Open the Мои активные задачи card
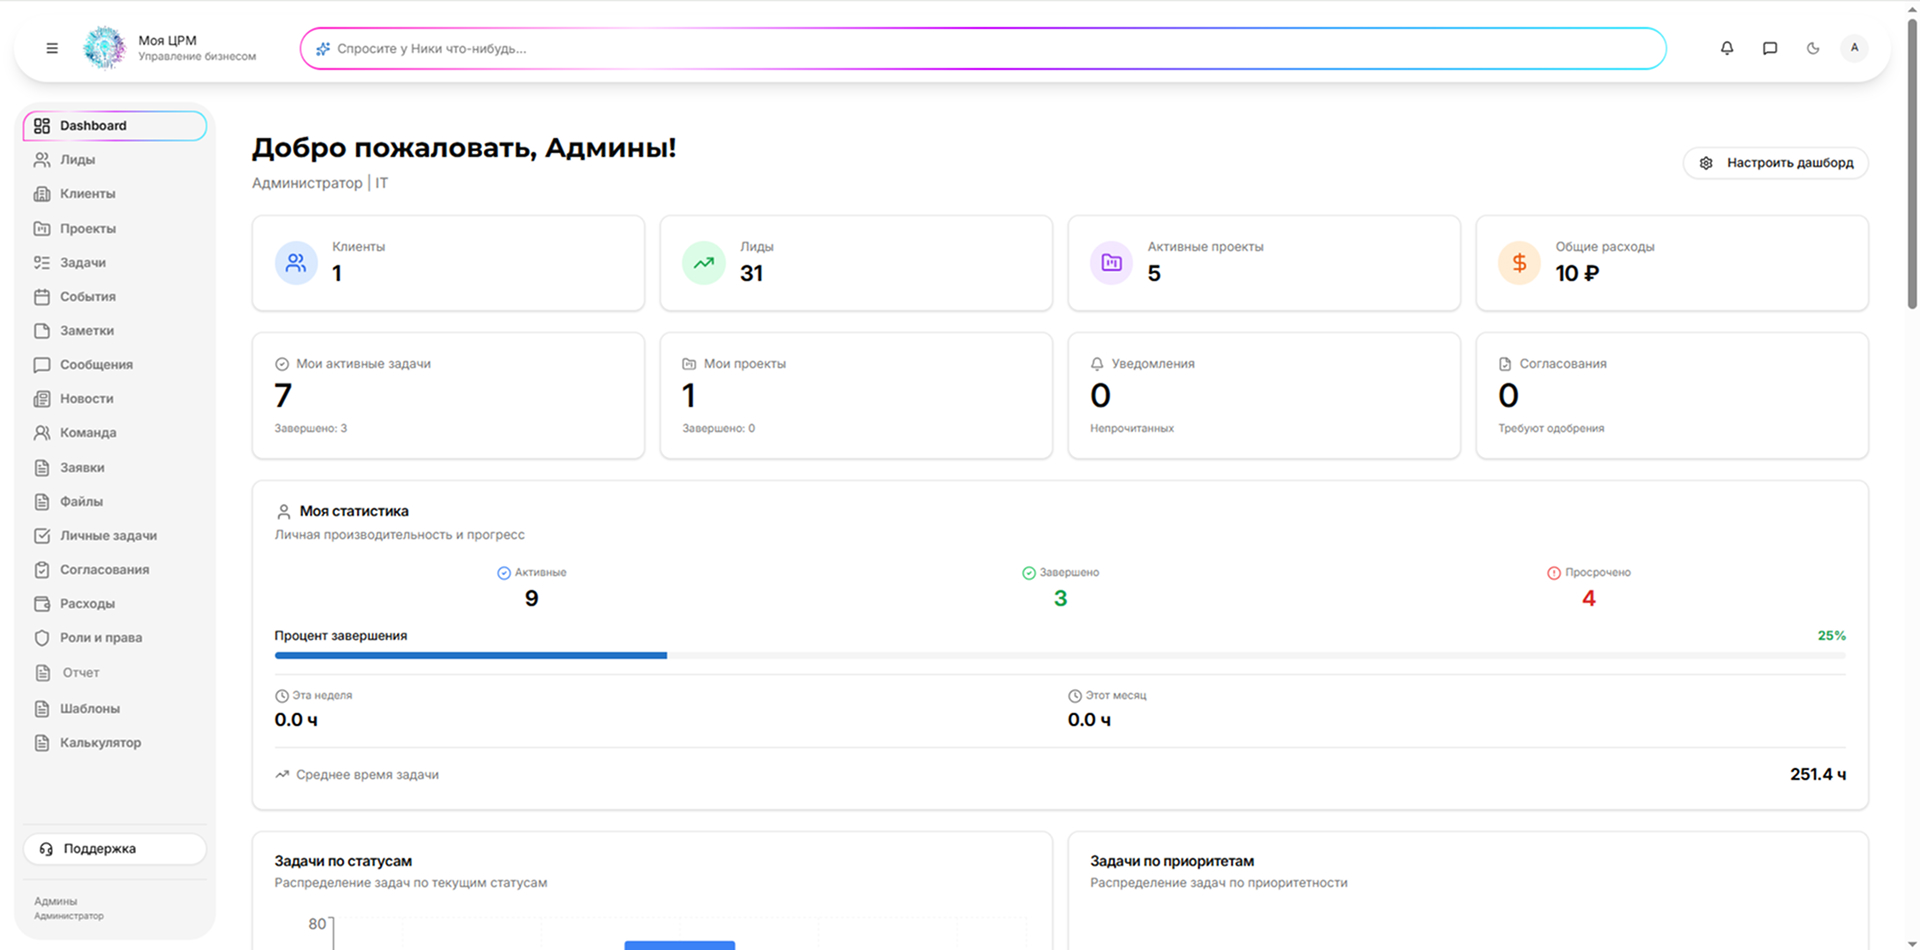 point(448,396)
